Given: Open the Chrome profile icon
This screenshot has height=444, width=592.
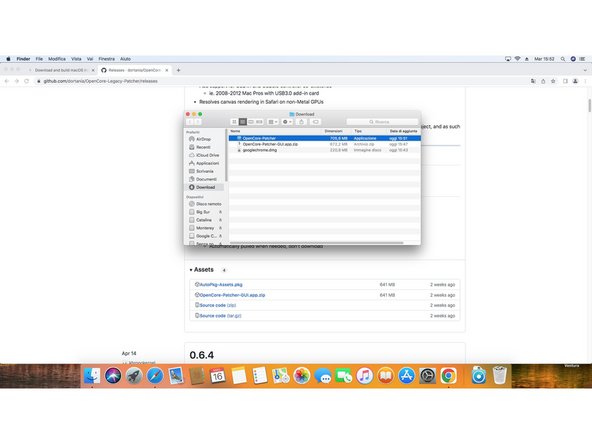Looking at the screenshot, I should click(x=575, y=81).
